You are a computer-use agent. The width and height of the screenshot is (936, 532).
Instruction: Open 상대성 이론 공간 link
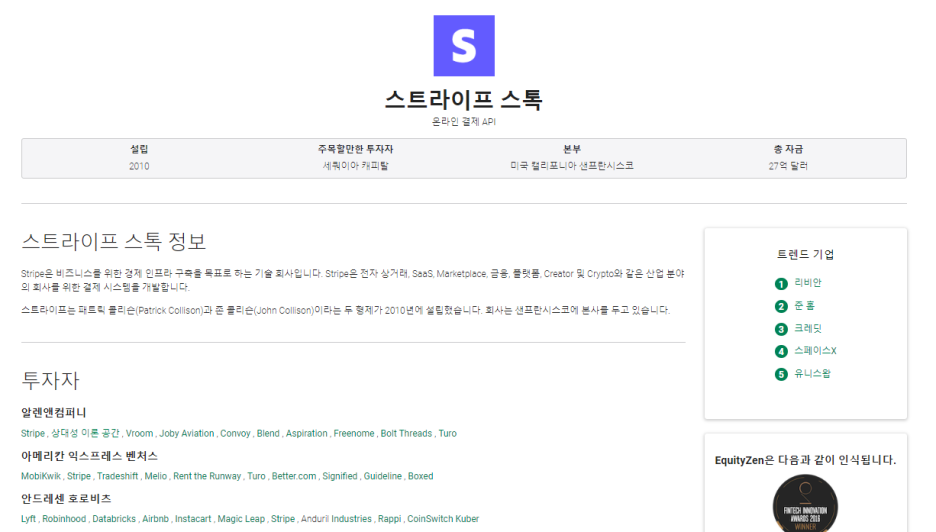pos(85,433)
